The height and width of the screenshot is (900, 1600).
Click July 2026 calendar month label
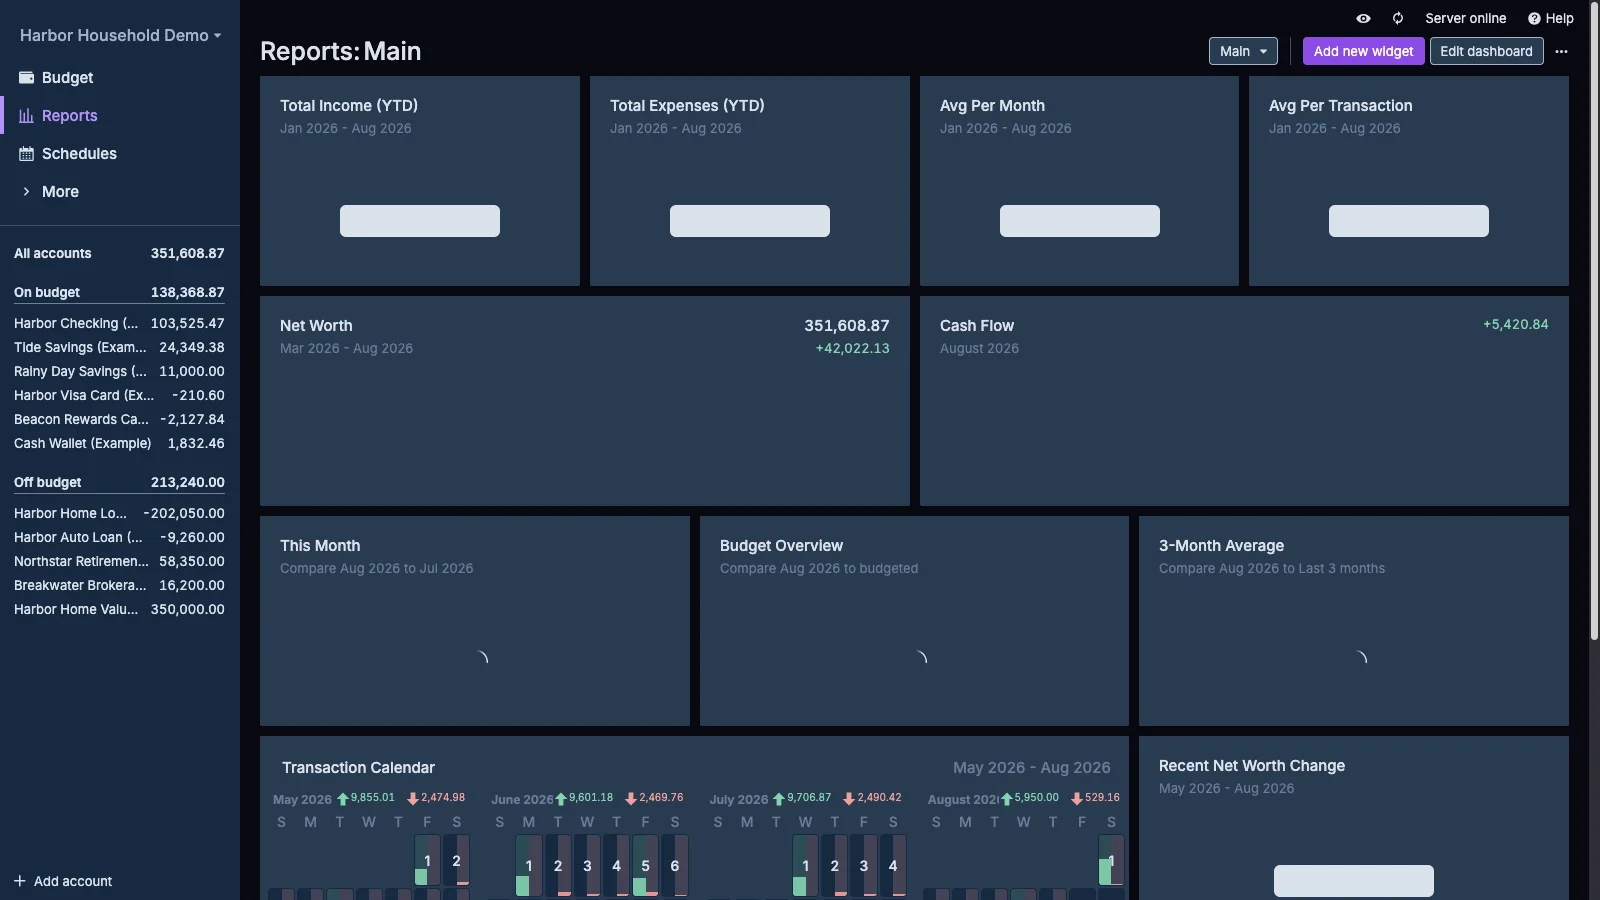[739, 800]
